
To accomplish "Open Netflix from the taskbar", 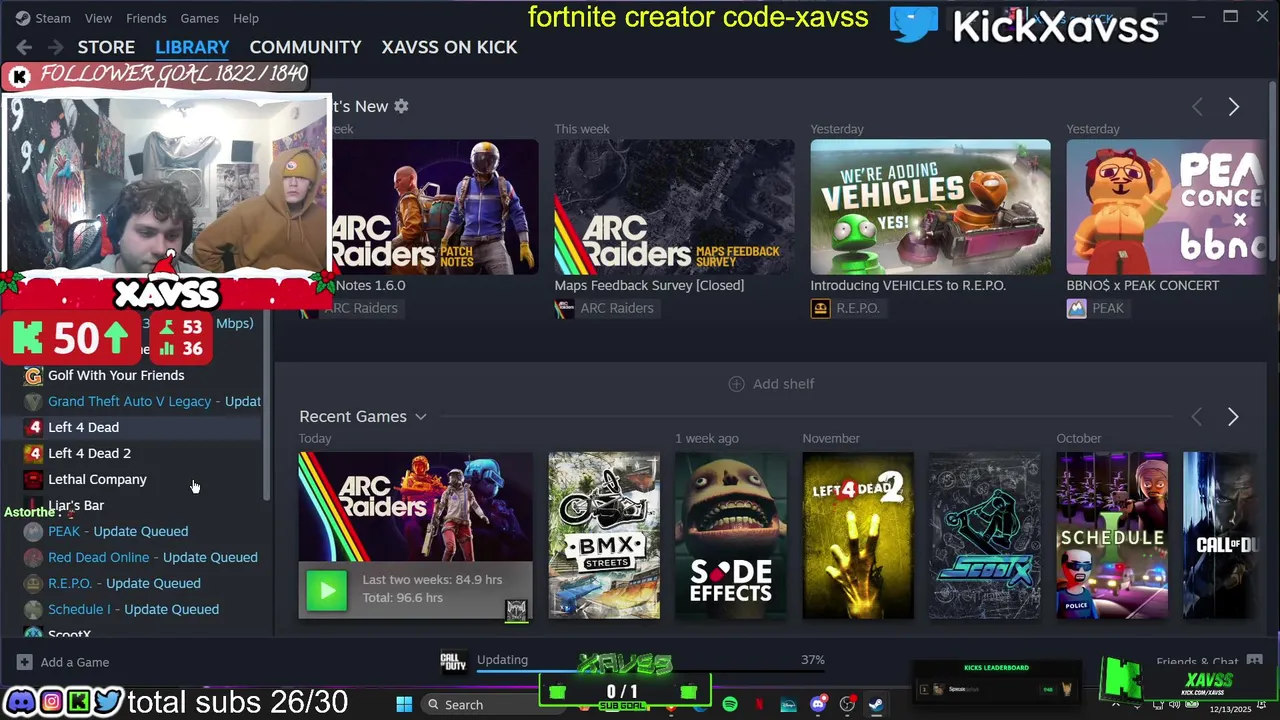I will [759, 704].
